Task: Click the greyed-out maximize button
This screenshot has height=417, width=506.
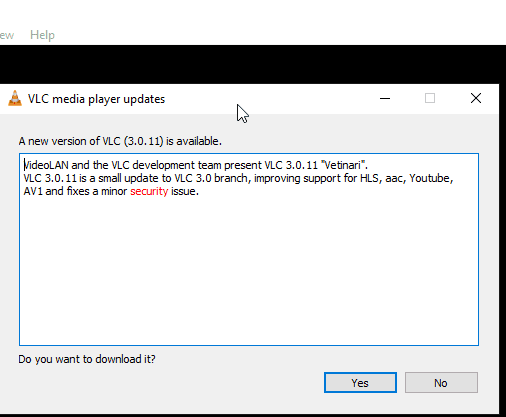Action: pyautogui.click(x=430, y=98)
